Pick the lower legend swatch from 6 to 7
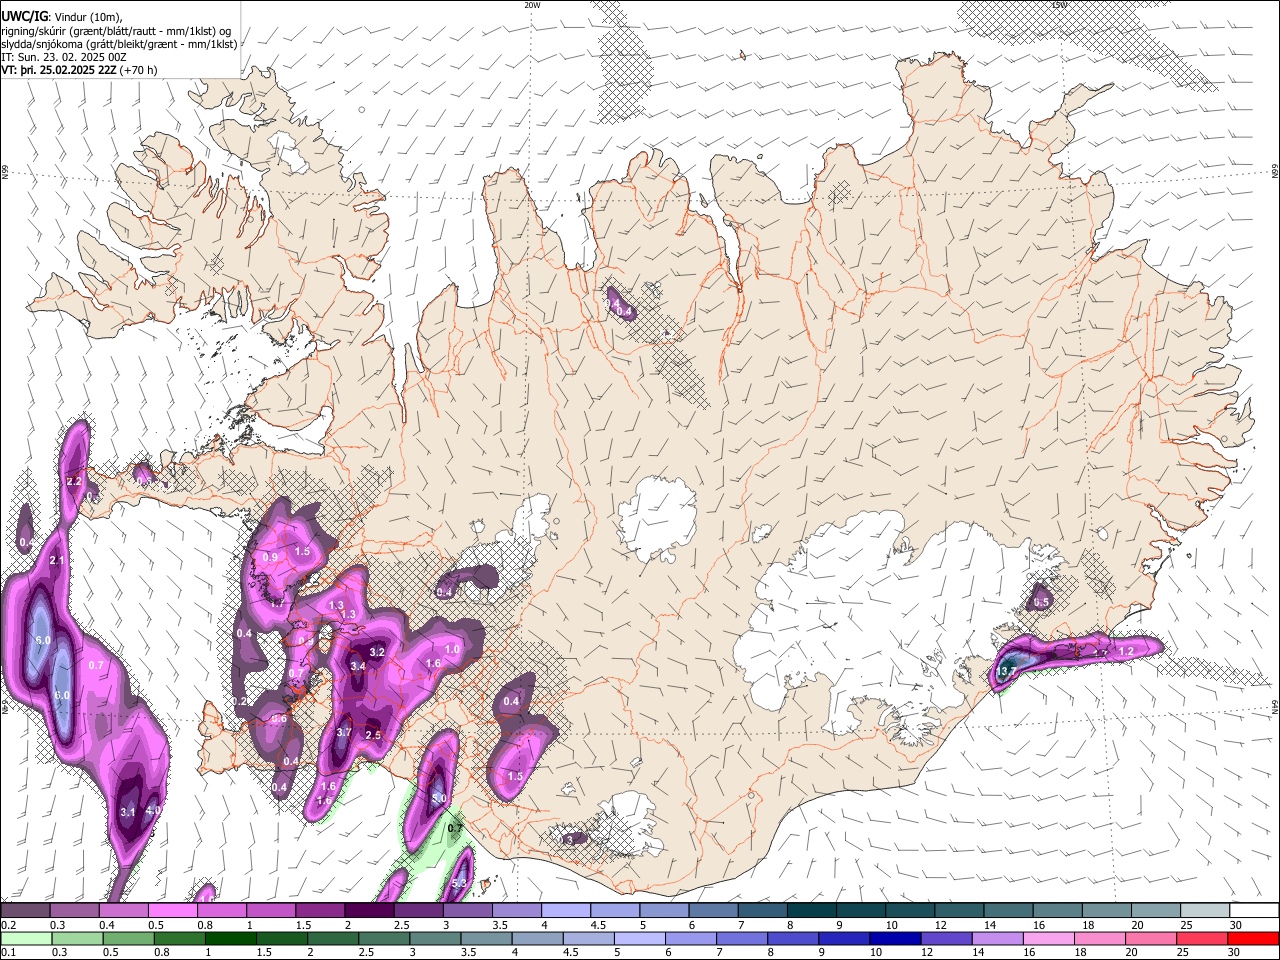Screen dimensions: 1280x960 click(691, 939)
